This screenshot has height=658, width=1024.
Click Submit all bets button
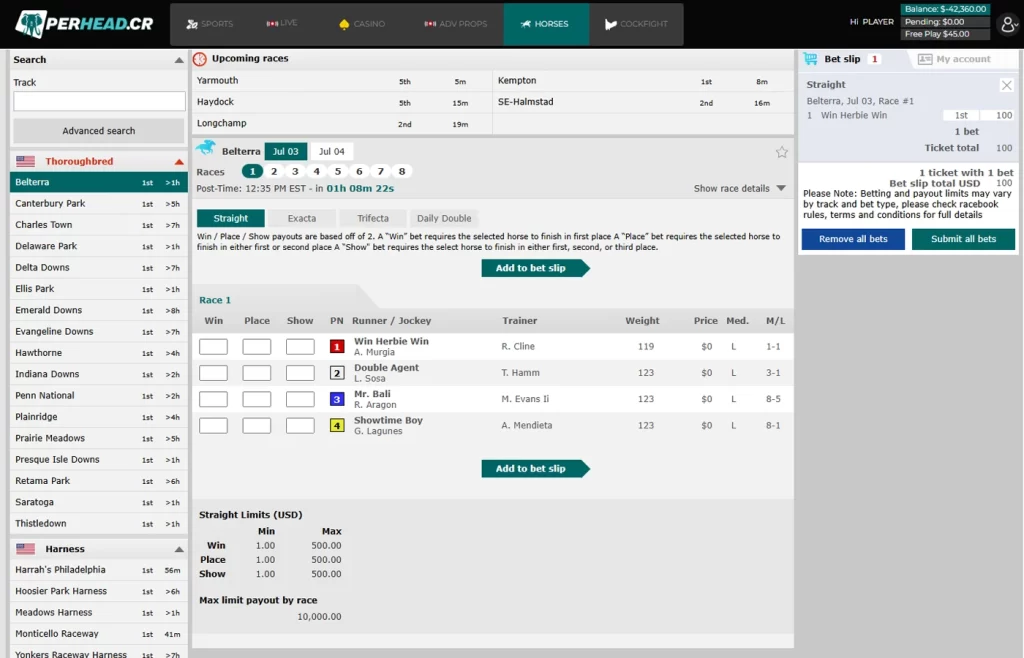pos(963,239)
